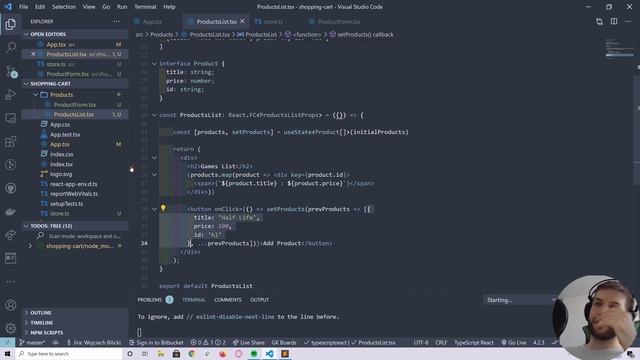Open the Manage gear icon

[x=11, y=328]
